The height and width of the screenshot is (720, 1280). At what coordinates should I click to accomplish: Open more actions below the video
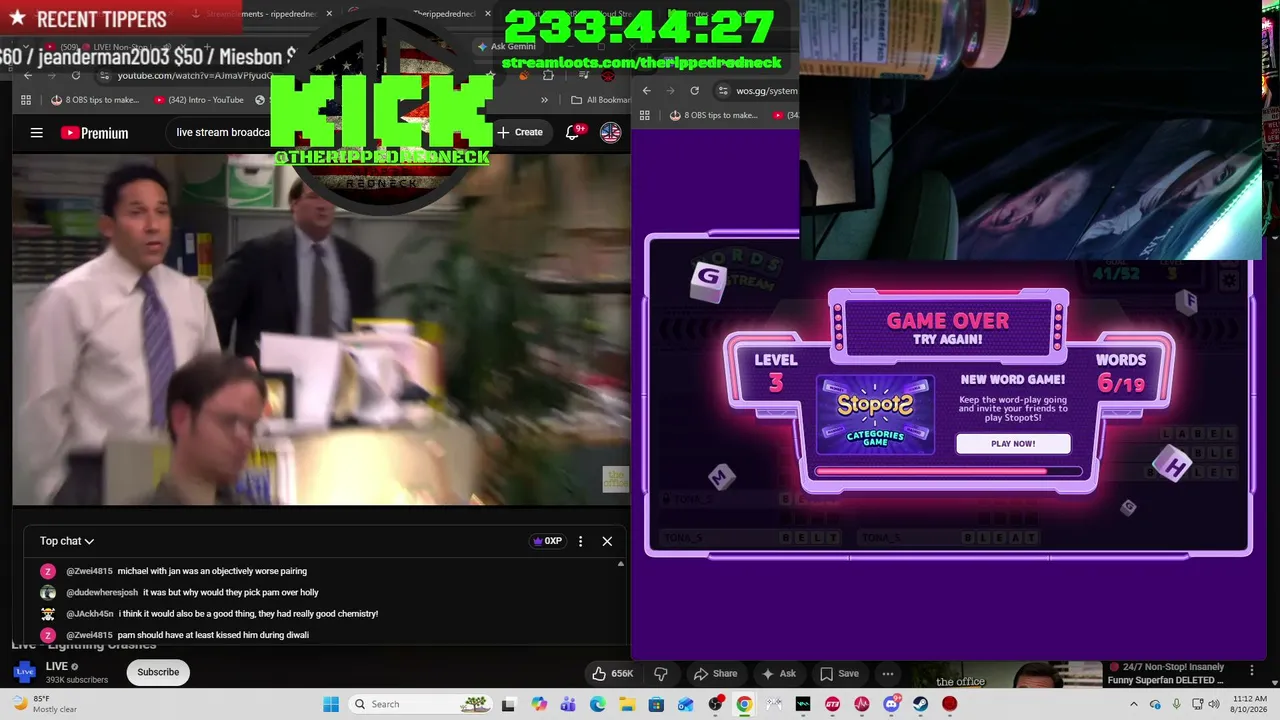(x=888, y=673)
